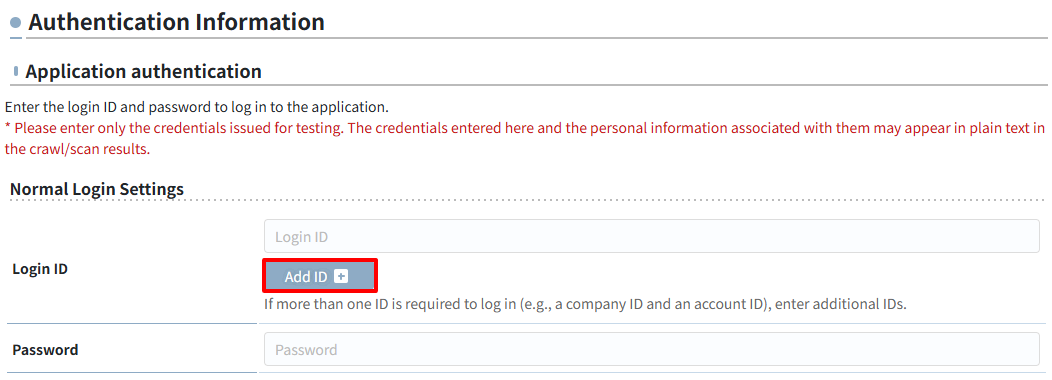
Task: Click the "Enter the login ID and password" instruction
Action: point(197,107)
